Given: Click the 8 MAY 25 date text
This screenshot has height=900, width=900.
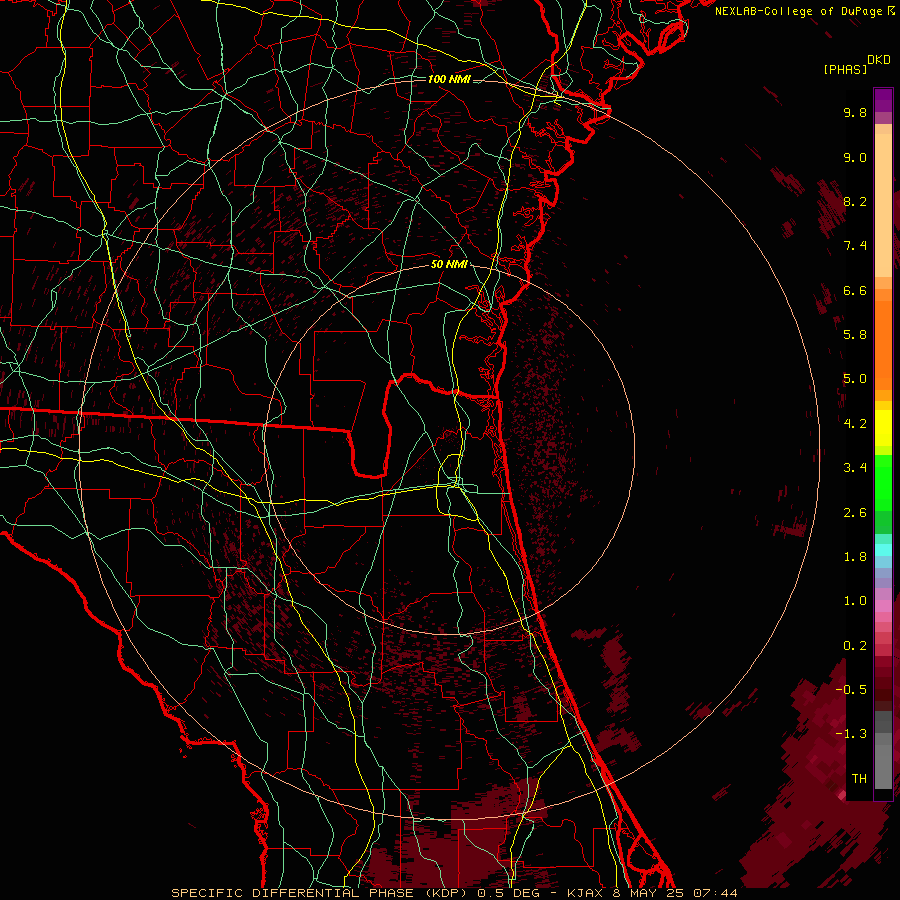Looking at the screenshot, I should pos(649,893).
